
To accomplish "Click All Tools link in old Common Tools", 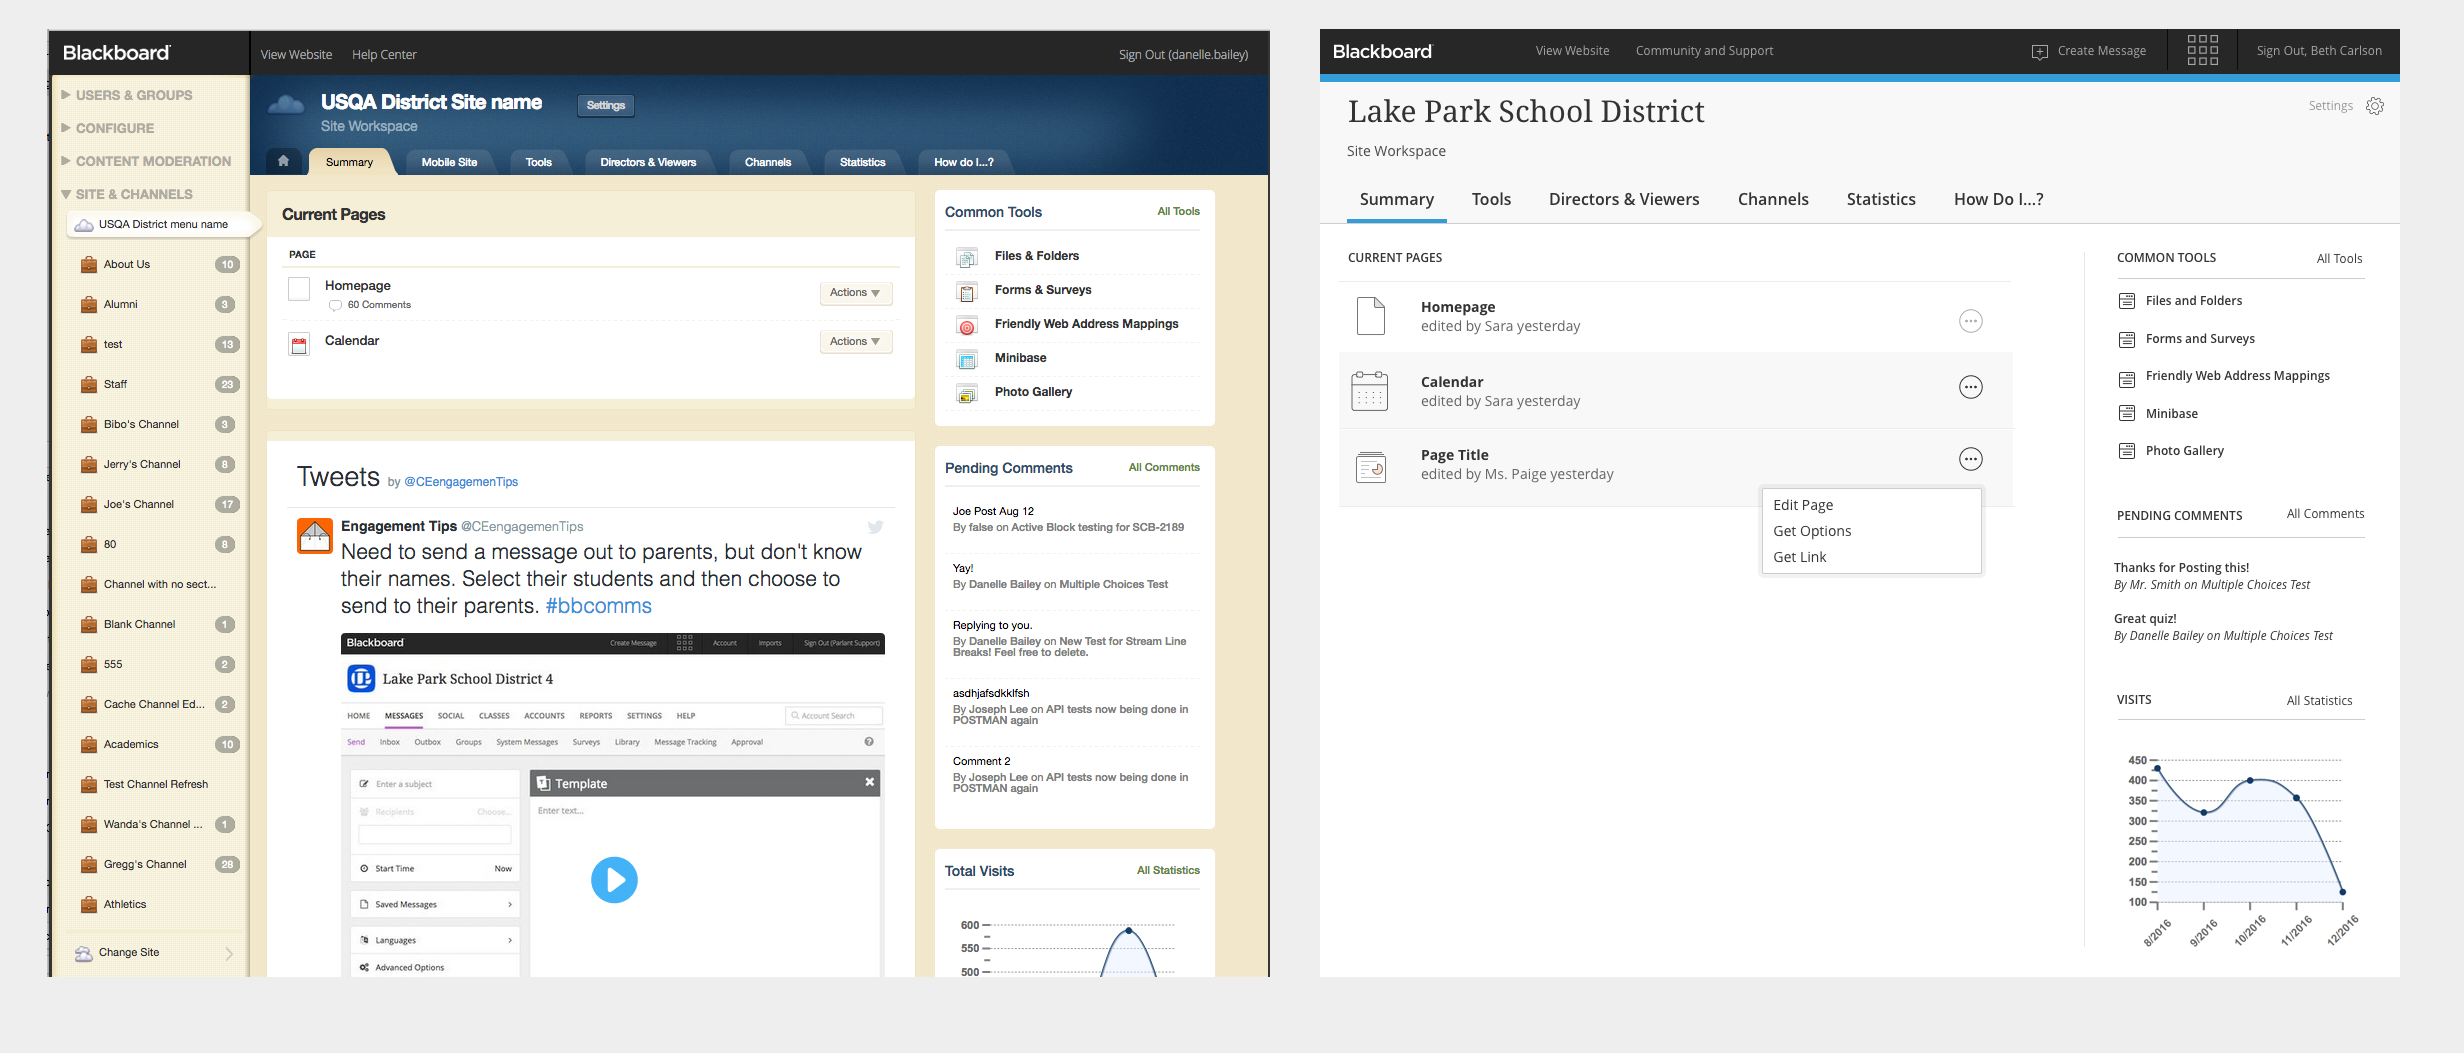I will 1178,211.
